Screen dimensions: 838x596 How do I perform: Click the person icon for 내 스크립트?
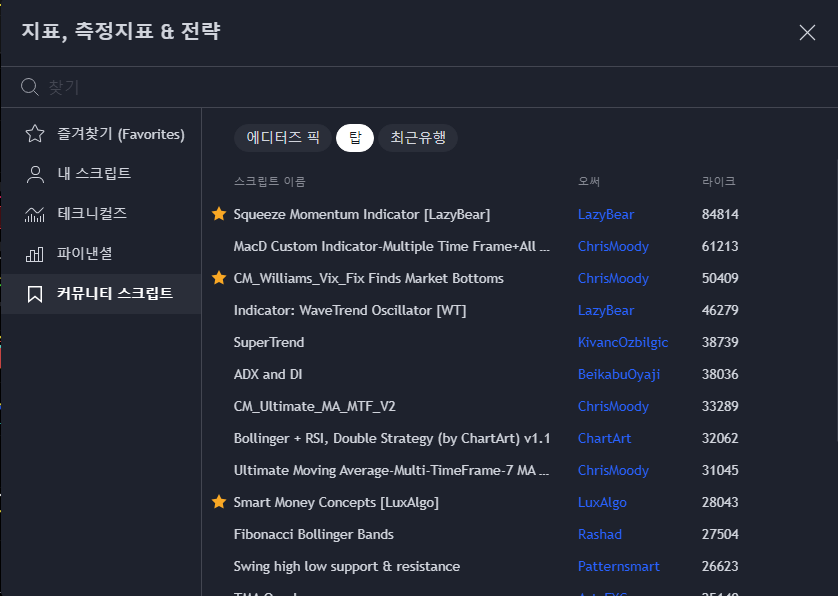coord(35,174)
